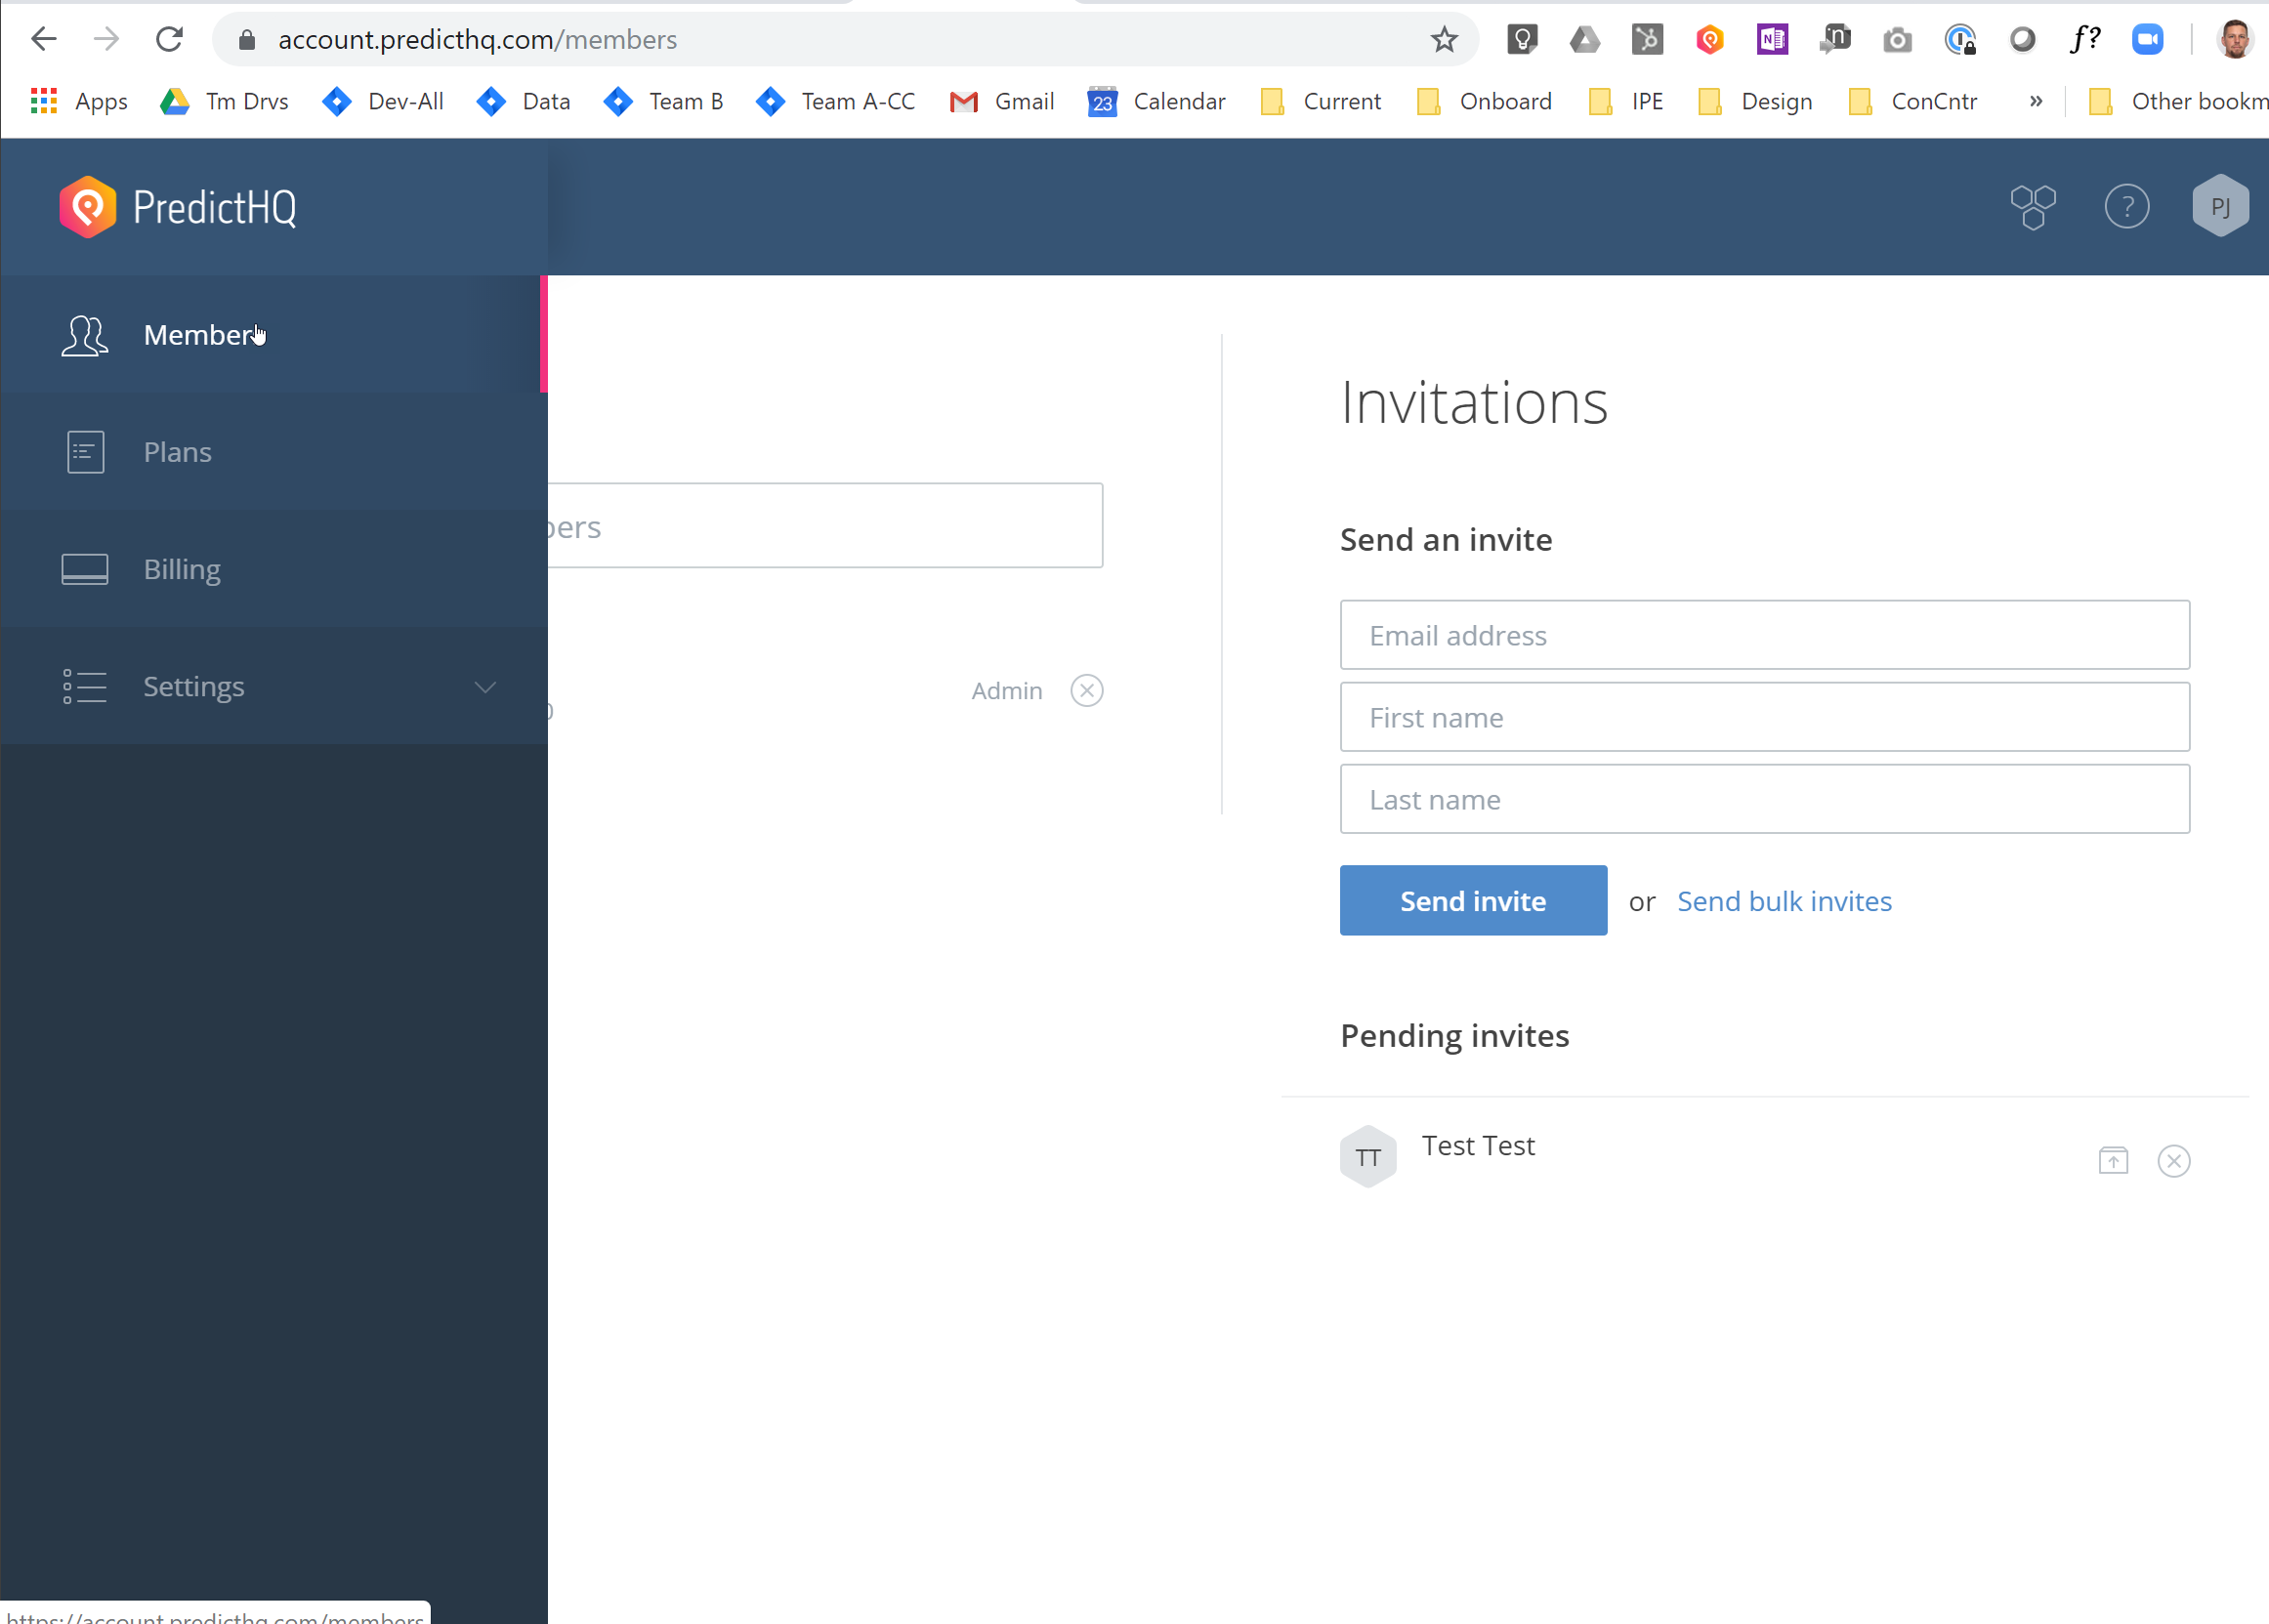Cancel the Test Test pending invite
The image size is (2269, 1624).
(x=2174, y=1160)
